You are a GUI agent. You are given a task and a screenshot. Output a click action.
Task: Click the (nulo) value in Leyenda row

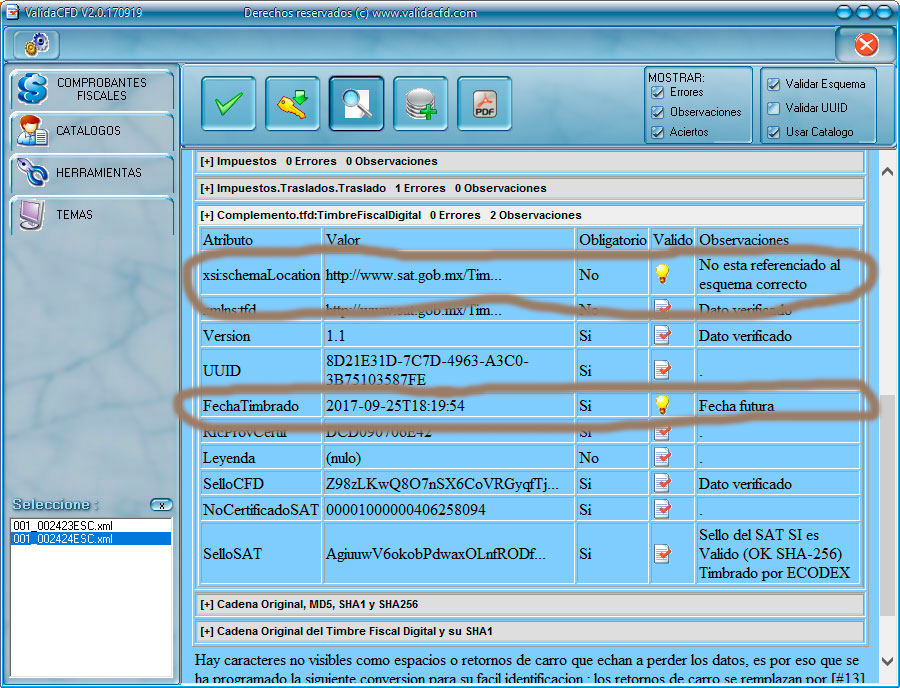[x=343, y=458]
